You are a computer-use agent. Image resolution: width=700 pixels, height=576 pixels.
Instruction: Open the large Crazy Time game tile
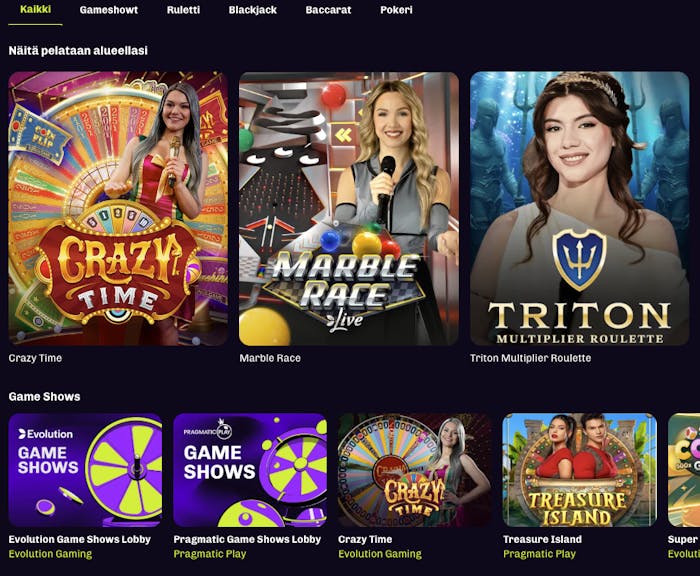click(118, 209)
